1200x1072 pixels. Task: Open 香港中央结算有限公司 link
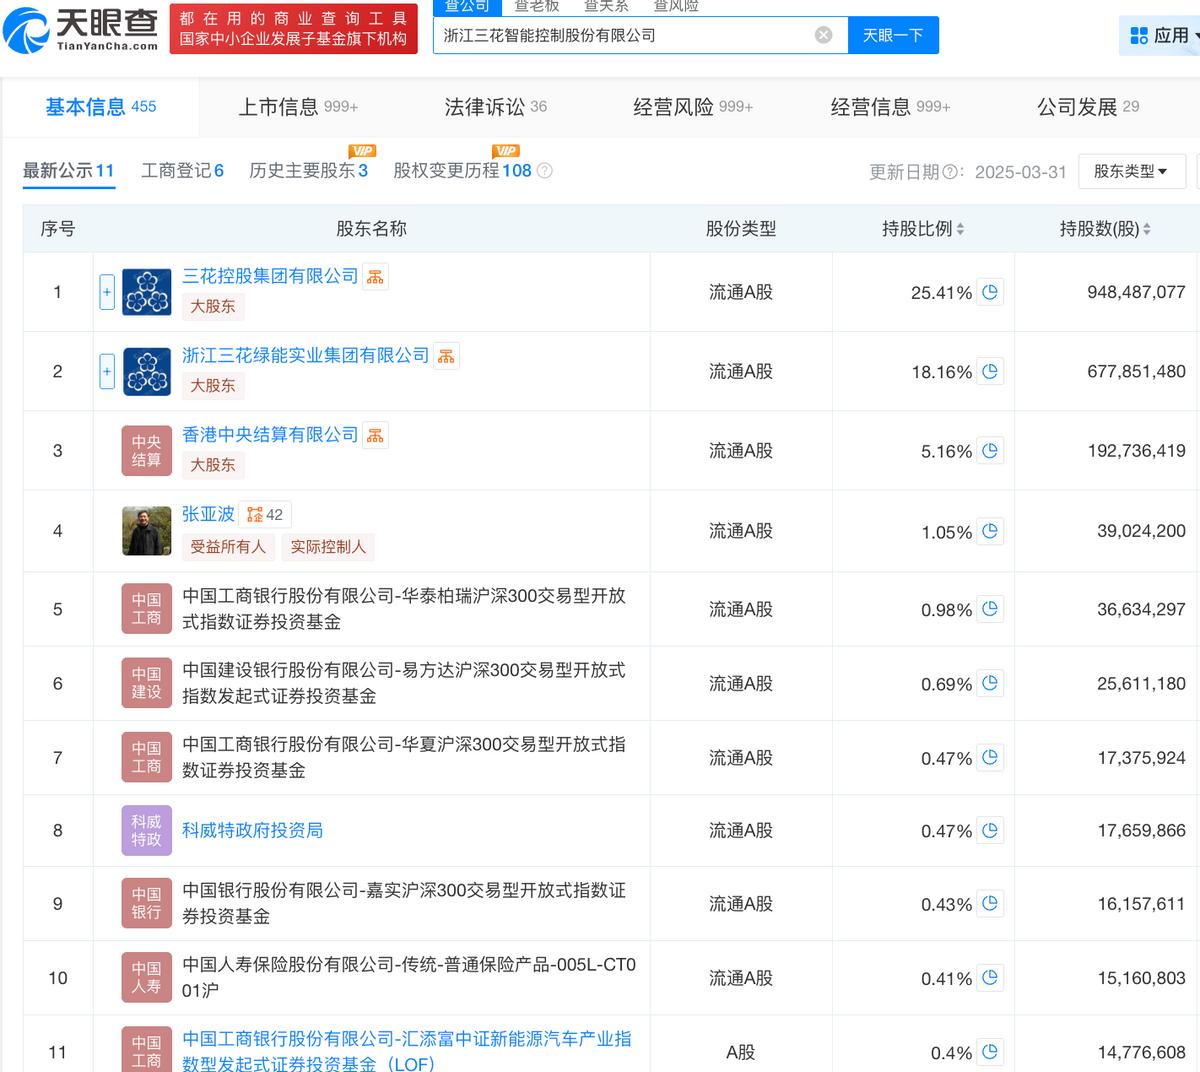point(270,434)
